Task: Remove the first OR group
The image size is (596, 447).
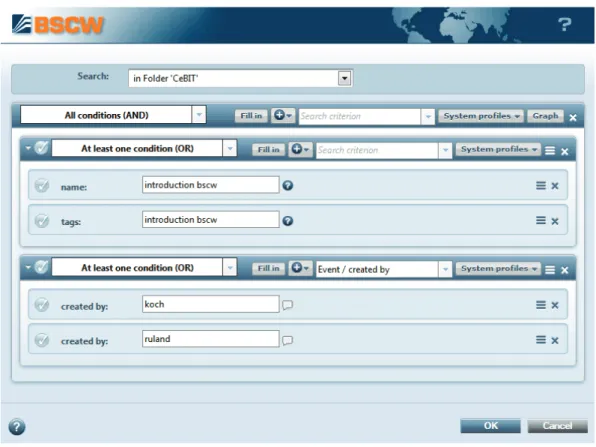Action: 565,152
